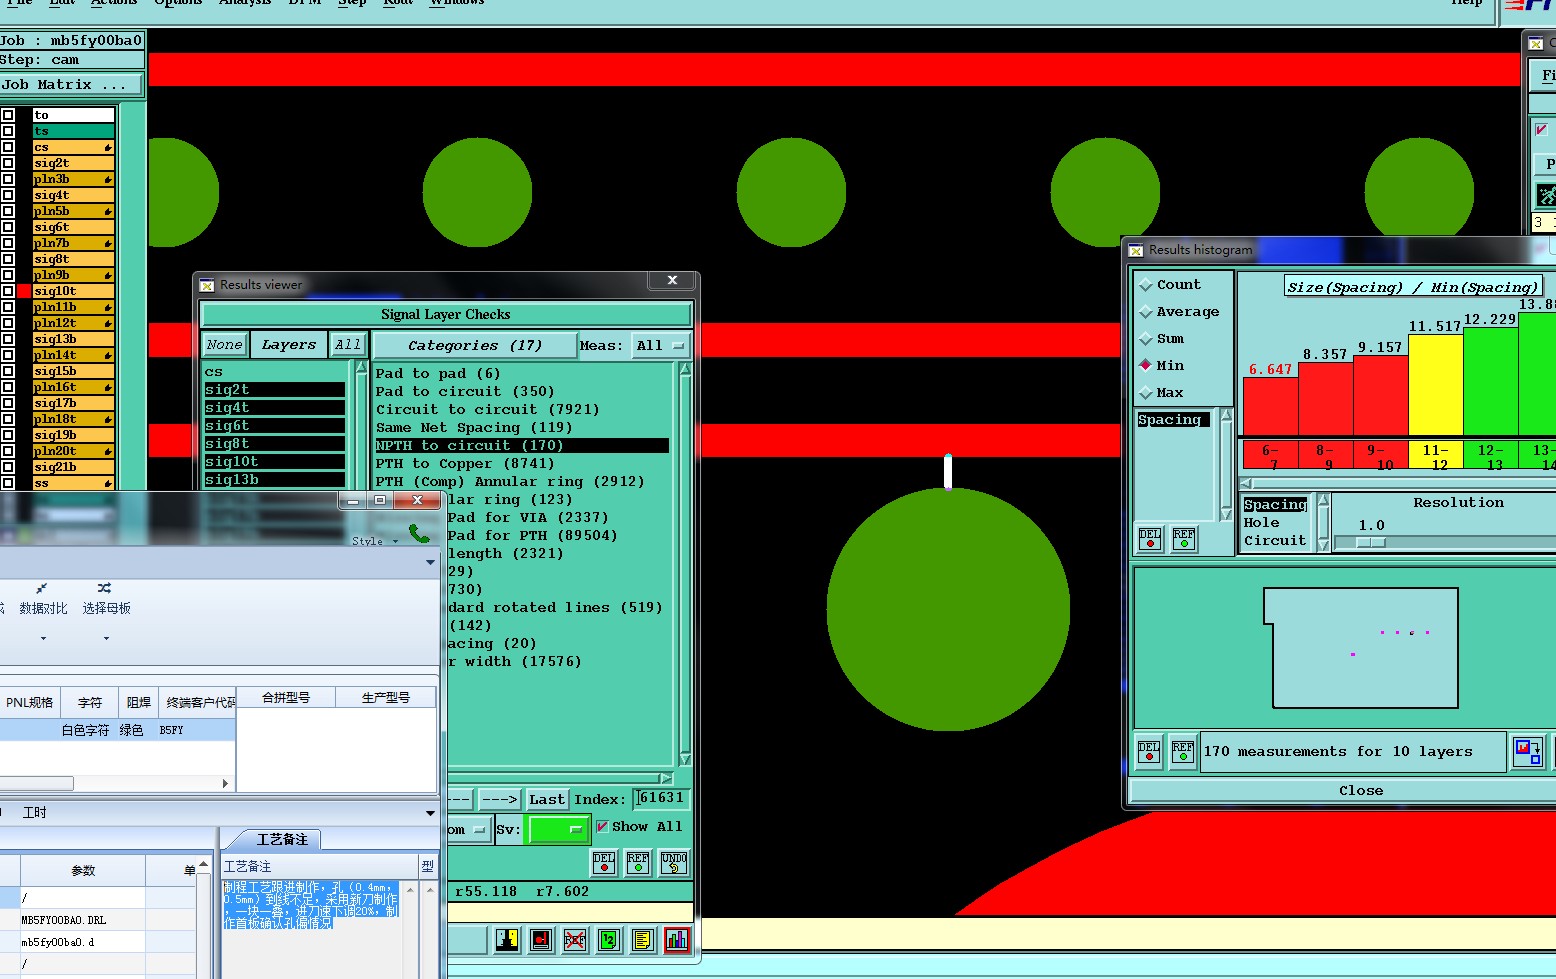Click MB5FY00BA0.DRL parameter cell
The image size is (1556, 979).
[82, 920]
